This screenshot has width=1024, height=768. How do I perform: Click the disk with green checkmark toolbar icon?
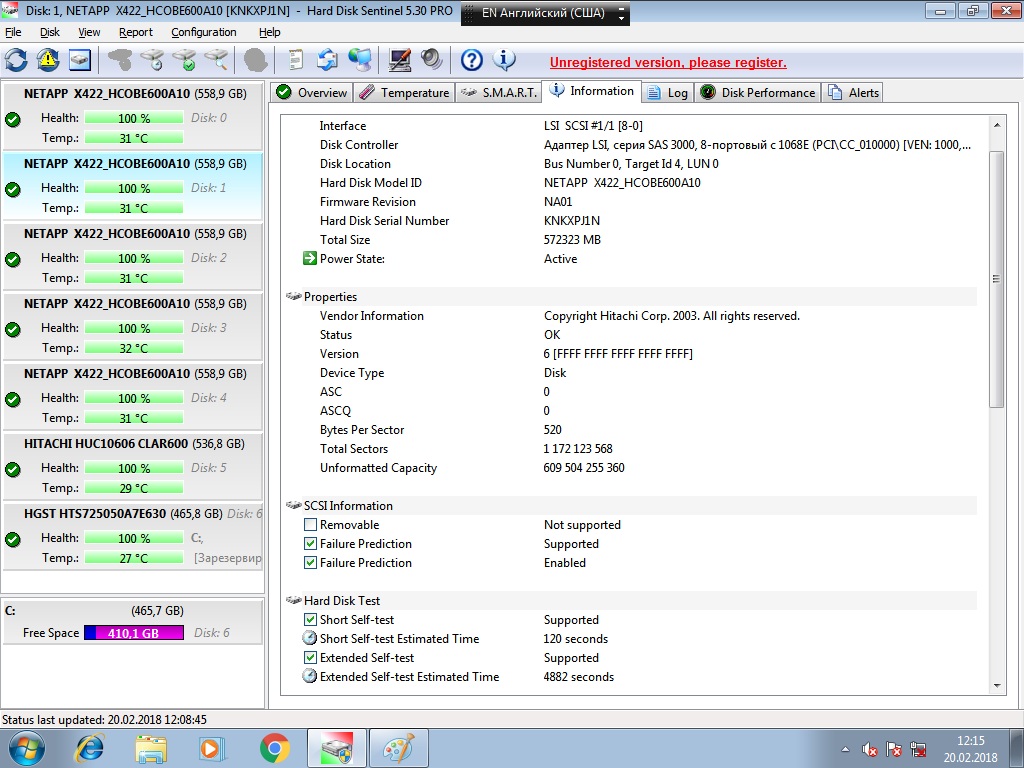[184, 60]
